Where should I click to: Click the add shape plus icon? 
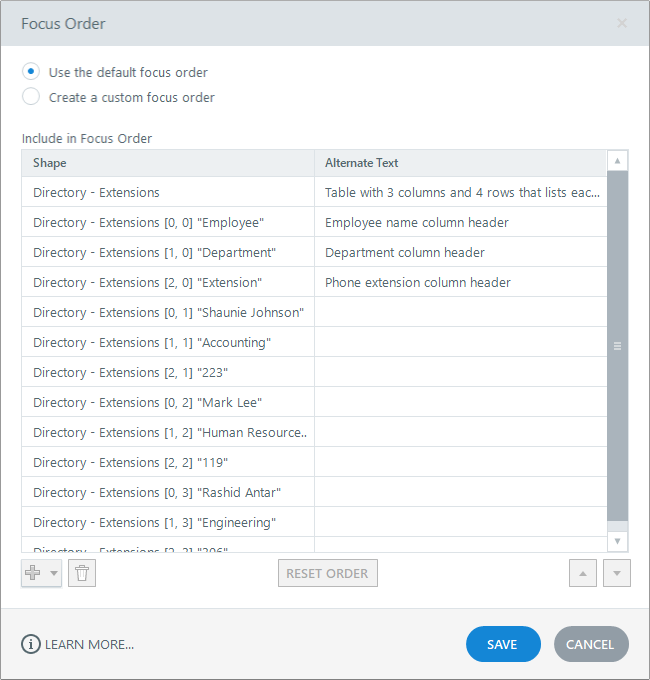[x=33, y=573]
